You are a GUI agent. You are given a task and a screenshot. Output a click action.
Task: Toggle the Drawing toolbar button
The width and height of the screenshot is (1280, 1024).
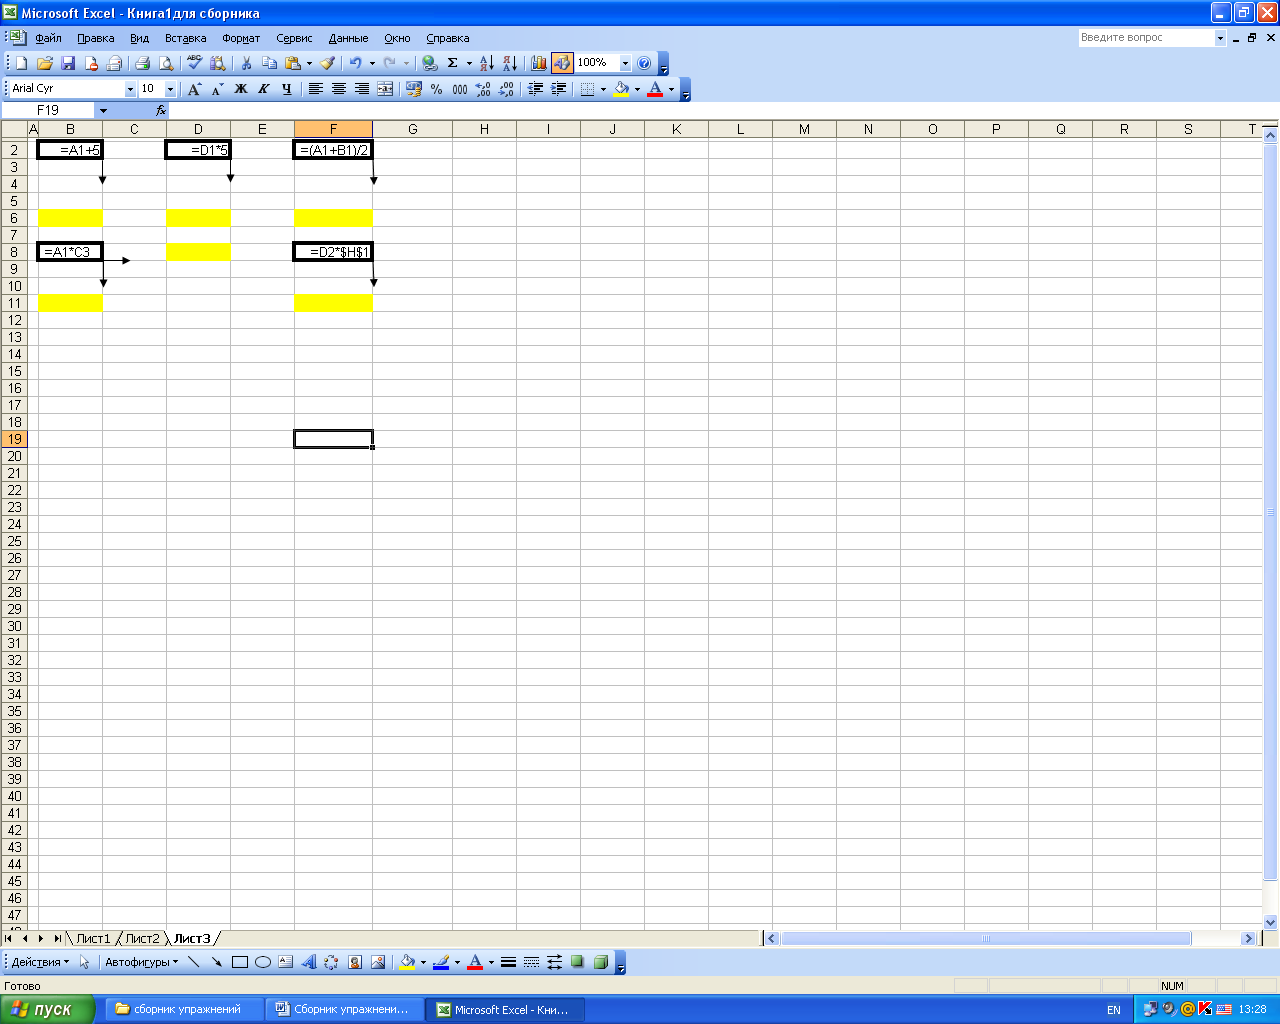pos(562,63)
